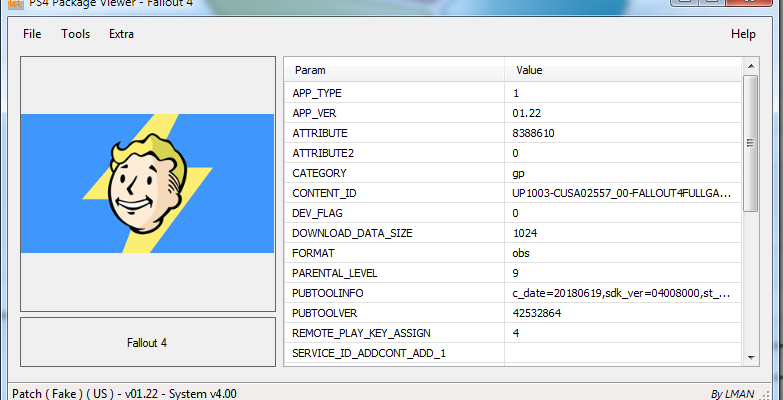Click the Fallout 4 title button
783x400 pixels.
coord(147,343)
